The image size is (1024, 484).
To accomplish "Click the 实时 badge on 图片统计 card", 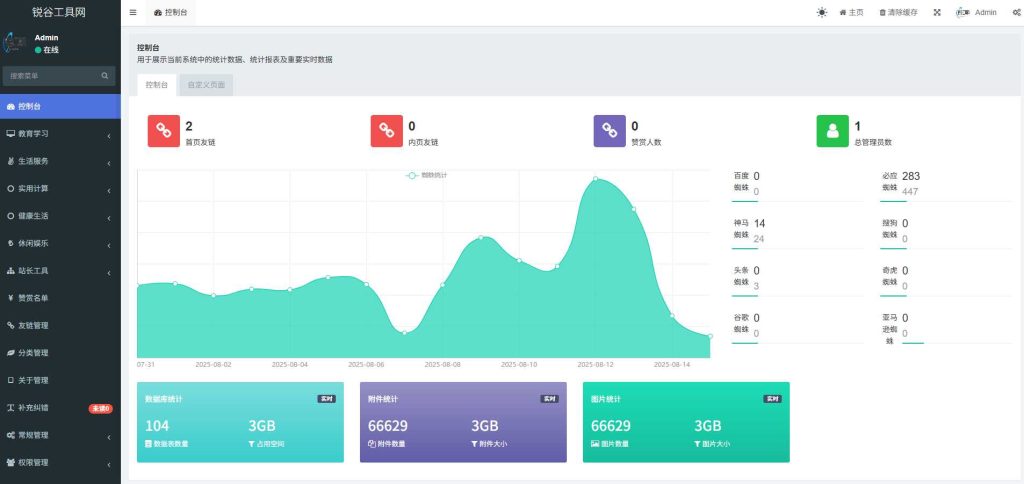I will (x=773, y=399).
